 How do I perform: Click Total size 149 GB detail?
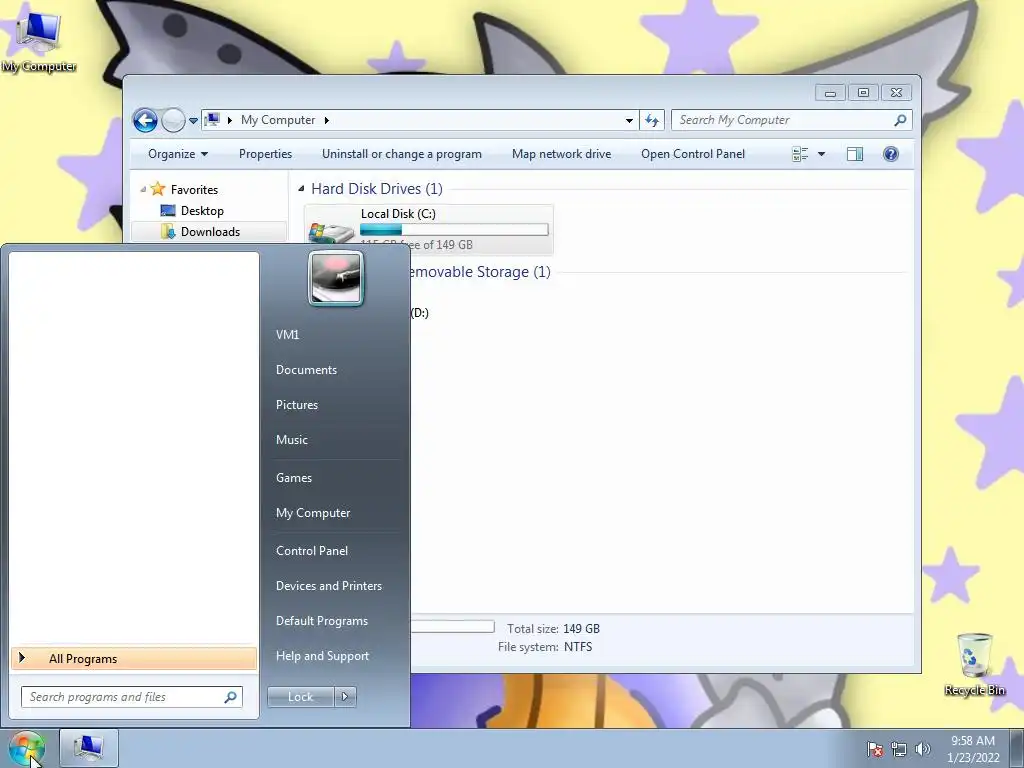tap(553, 629)
